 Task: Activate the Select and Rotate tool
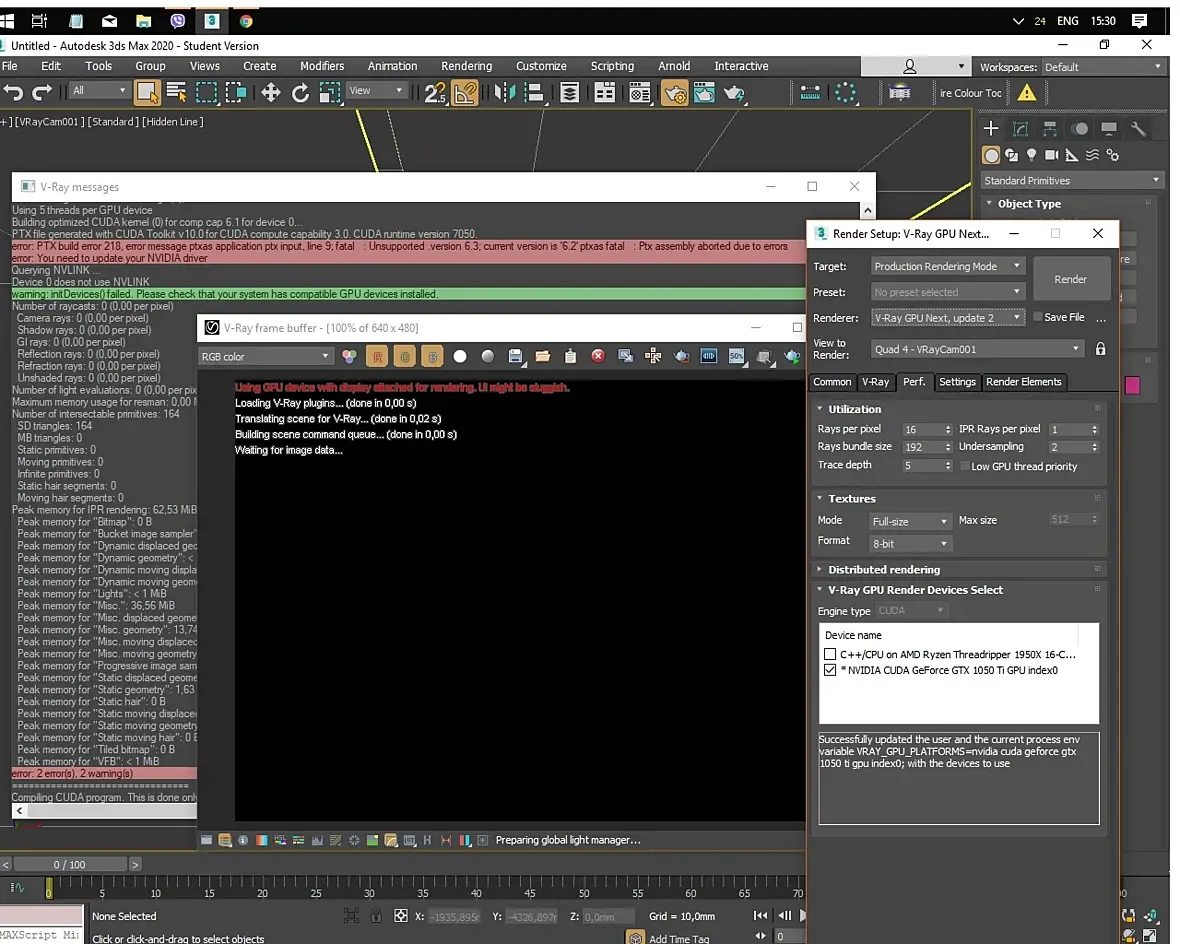click(300, 93)
